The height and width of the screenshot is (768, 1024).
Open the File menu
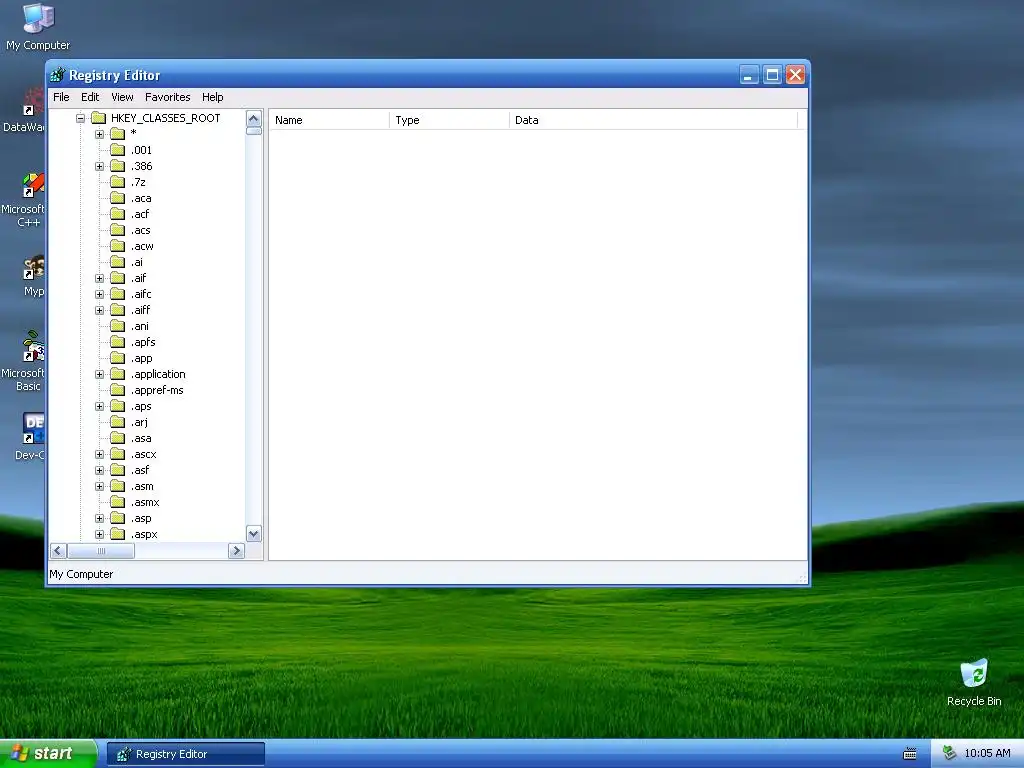tap(61, 97)
